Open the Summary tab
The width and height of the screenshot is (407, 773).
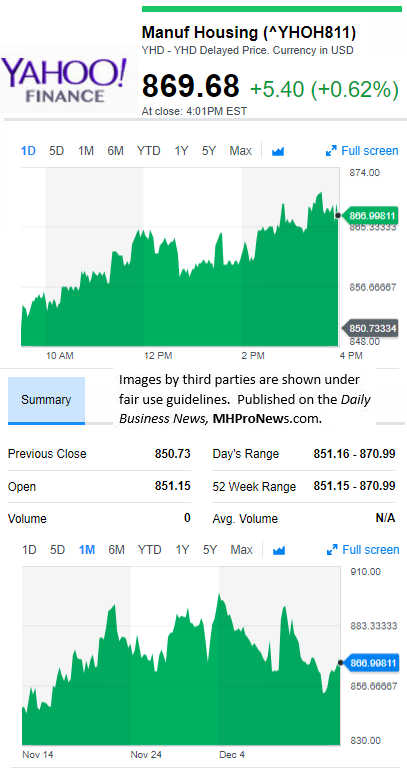[x=46, y=400]
